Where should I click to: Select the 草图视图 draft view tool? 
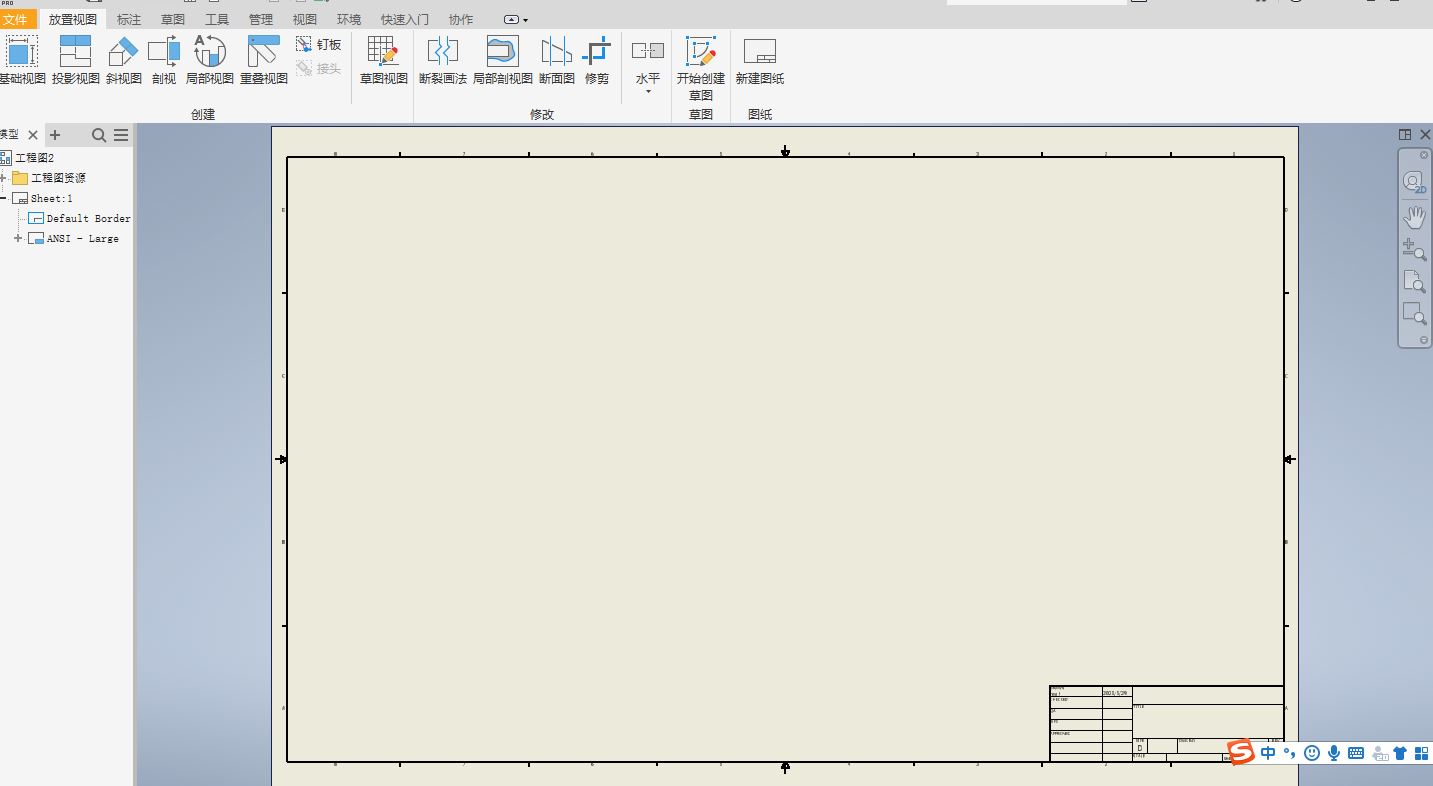point(384,59)
